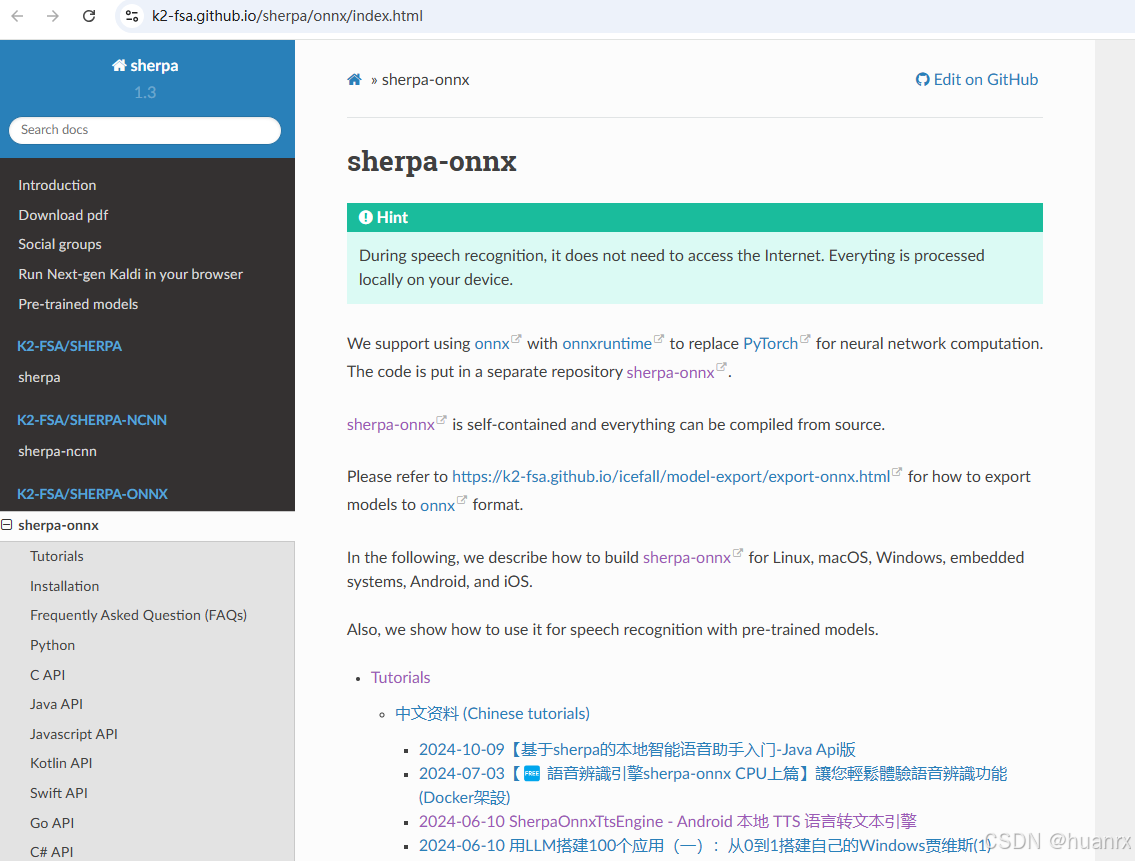Open sherpa-ncnn sidebar entry
The width and height of the screenshot is (1135, 861).
[x=57, y=451]
